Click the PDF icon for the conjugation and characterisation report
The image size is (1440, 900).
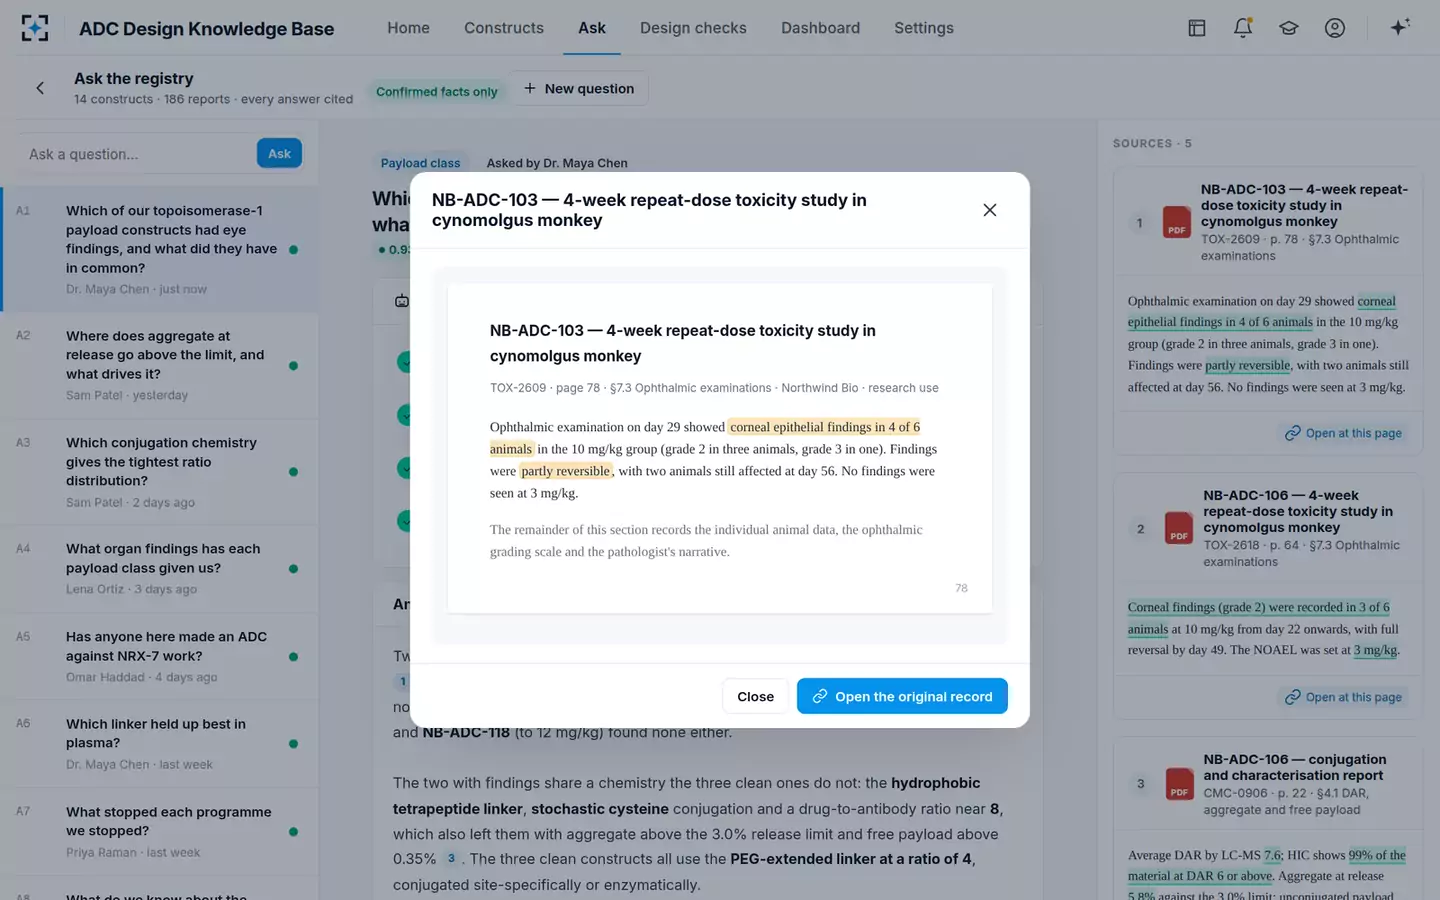[x=1180, y=784]
